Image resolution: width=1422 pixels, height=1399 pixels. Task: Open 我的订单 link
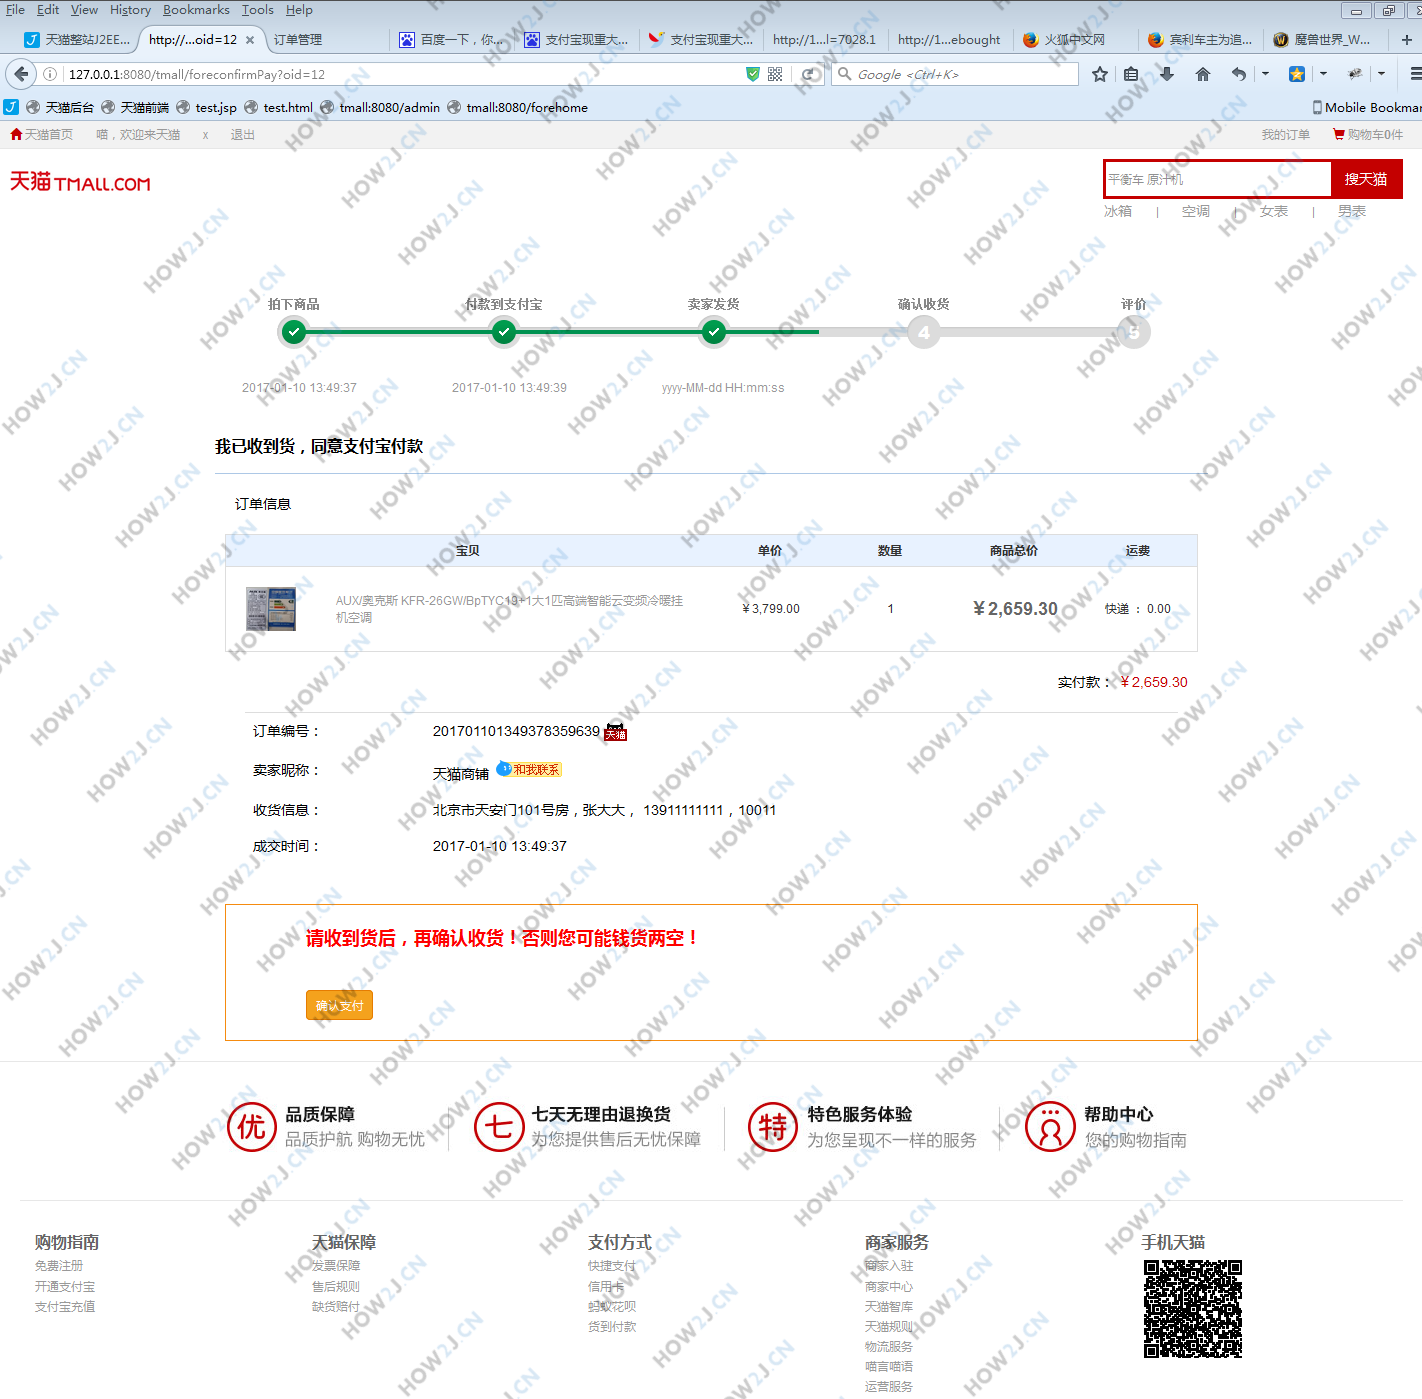click(1285, 134)
